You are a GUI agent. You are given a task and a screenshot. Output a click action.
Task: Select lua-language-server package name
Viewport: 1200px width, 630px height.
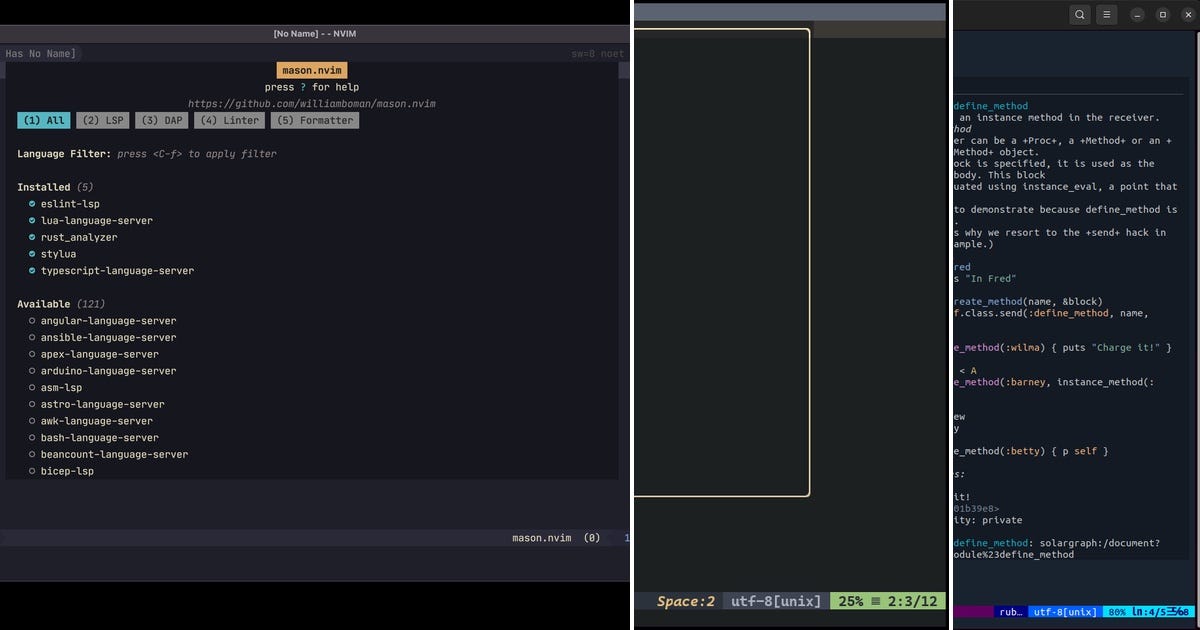pyautogui.click(x=97, y=220)
